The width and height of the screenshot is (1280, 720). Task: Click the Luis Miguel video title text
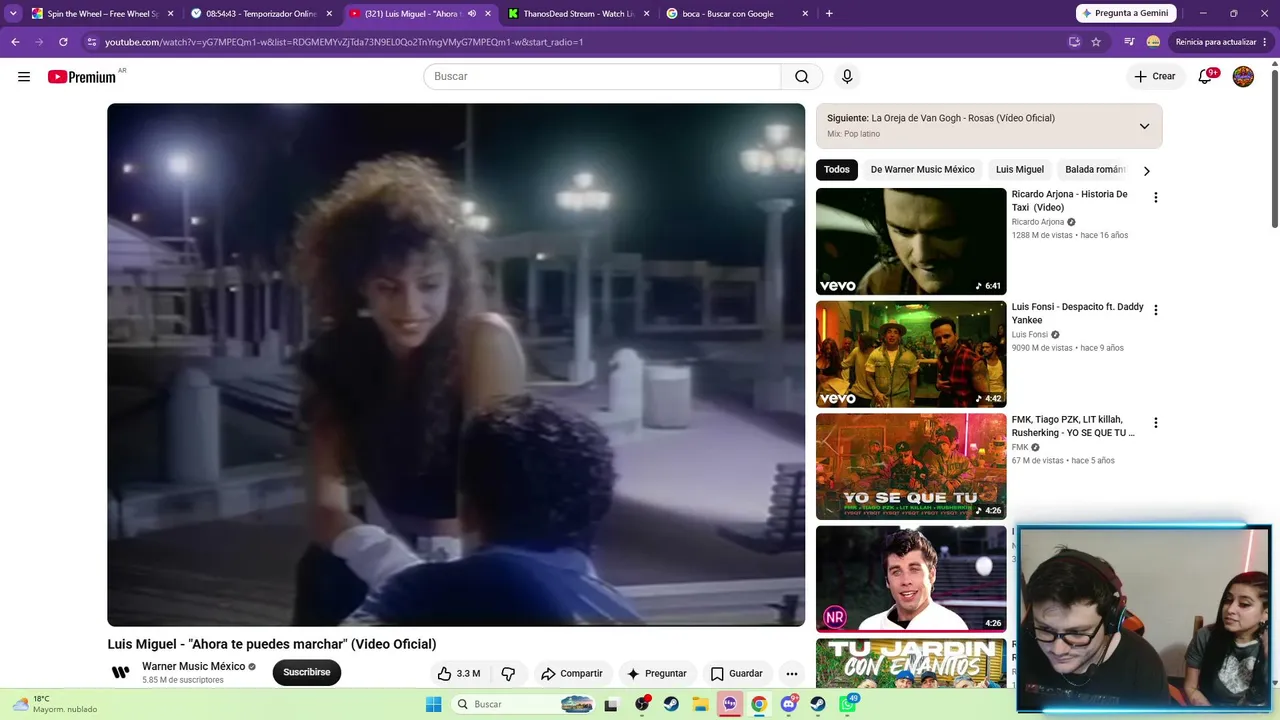(x=272, y=644)
